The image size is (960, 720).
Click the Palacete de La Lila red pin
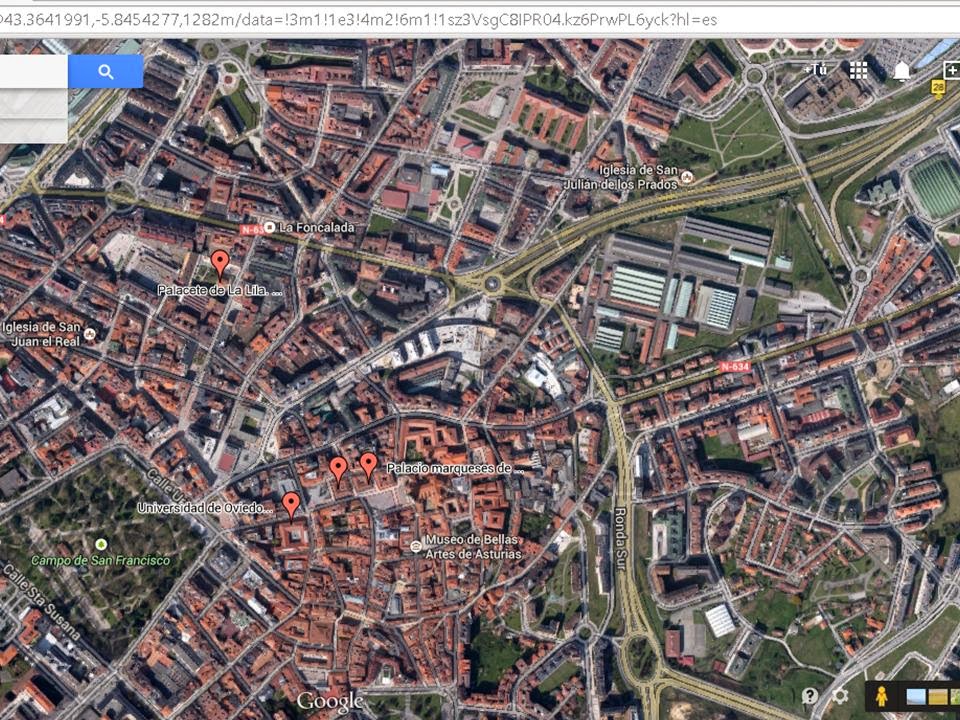220,264
